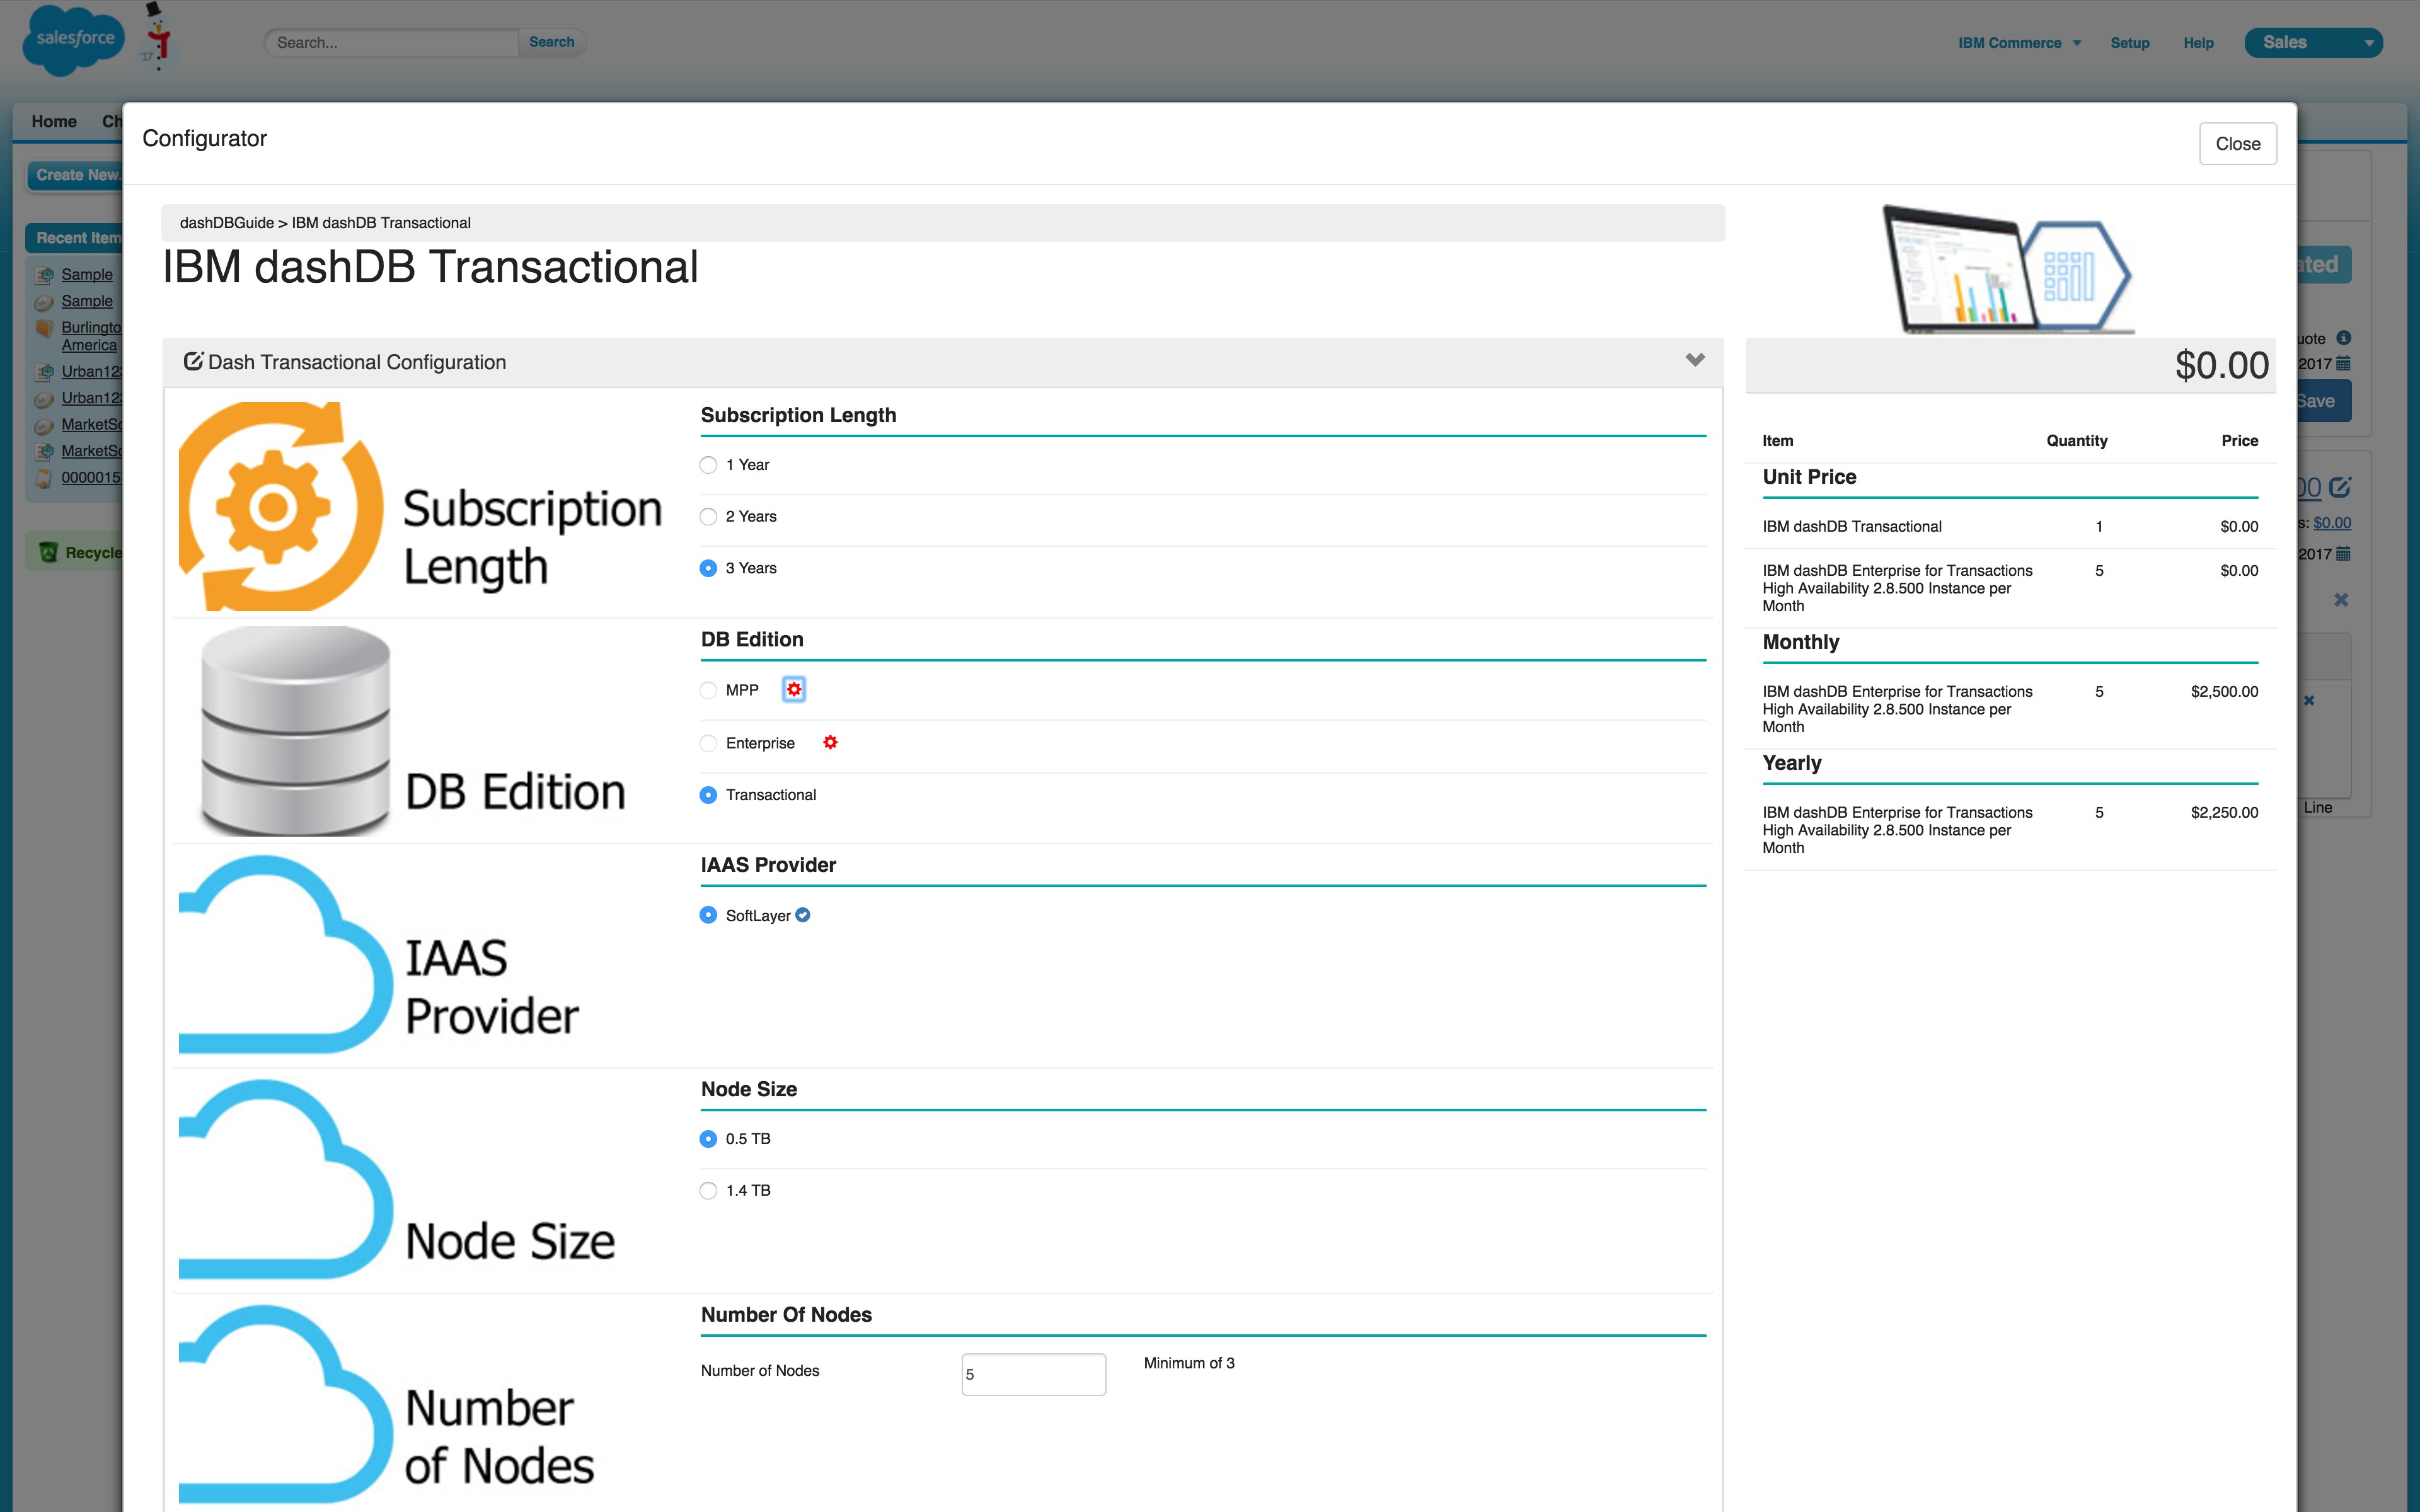
Task: Click the Minimum of 3 hint text
Action: click(x=1189, y=1363)
